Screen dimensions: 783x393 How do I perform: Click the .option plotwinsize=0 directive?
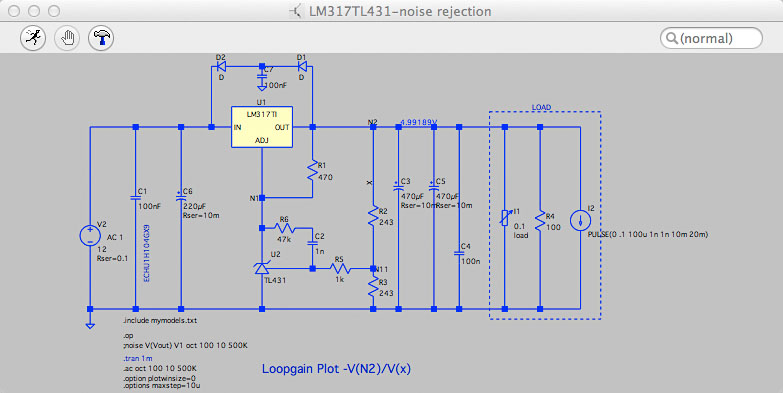tap(159, 378)
